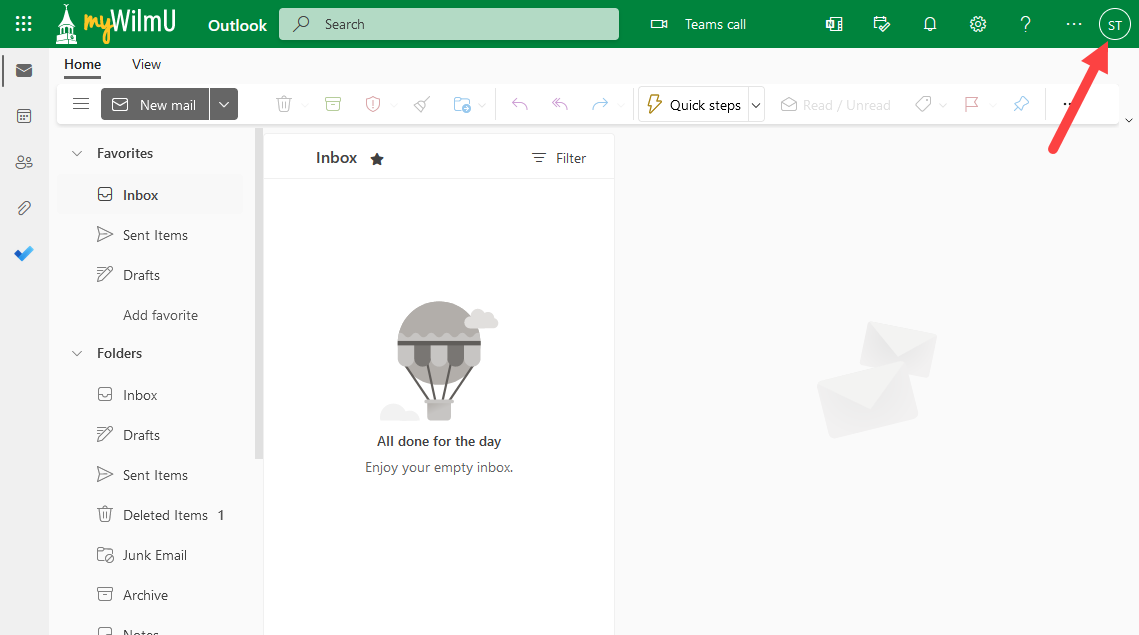1139x635 pixels.
Task: Toggle Inbox as favorite with star icon
Action: tap(377, 157)
